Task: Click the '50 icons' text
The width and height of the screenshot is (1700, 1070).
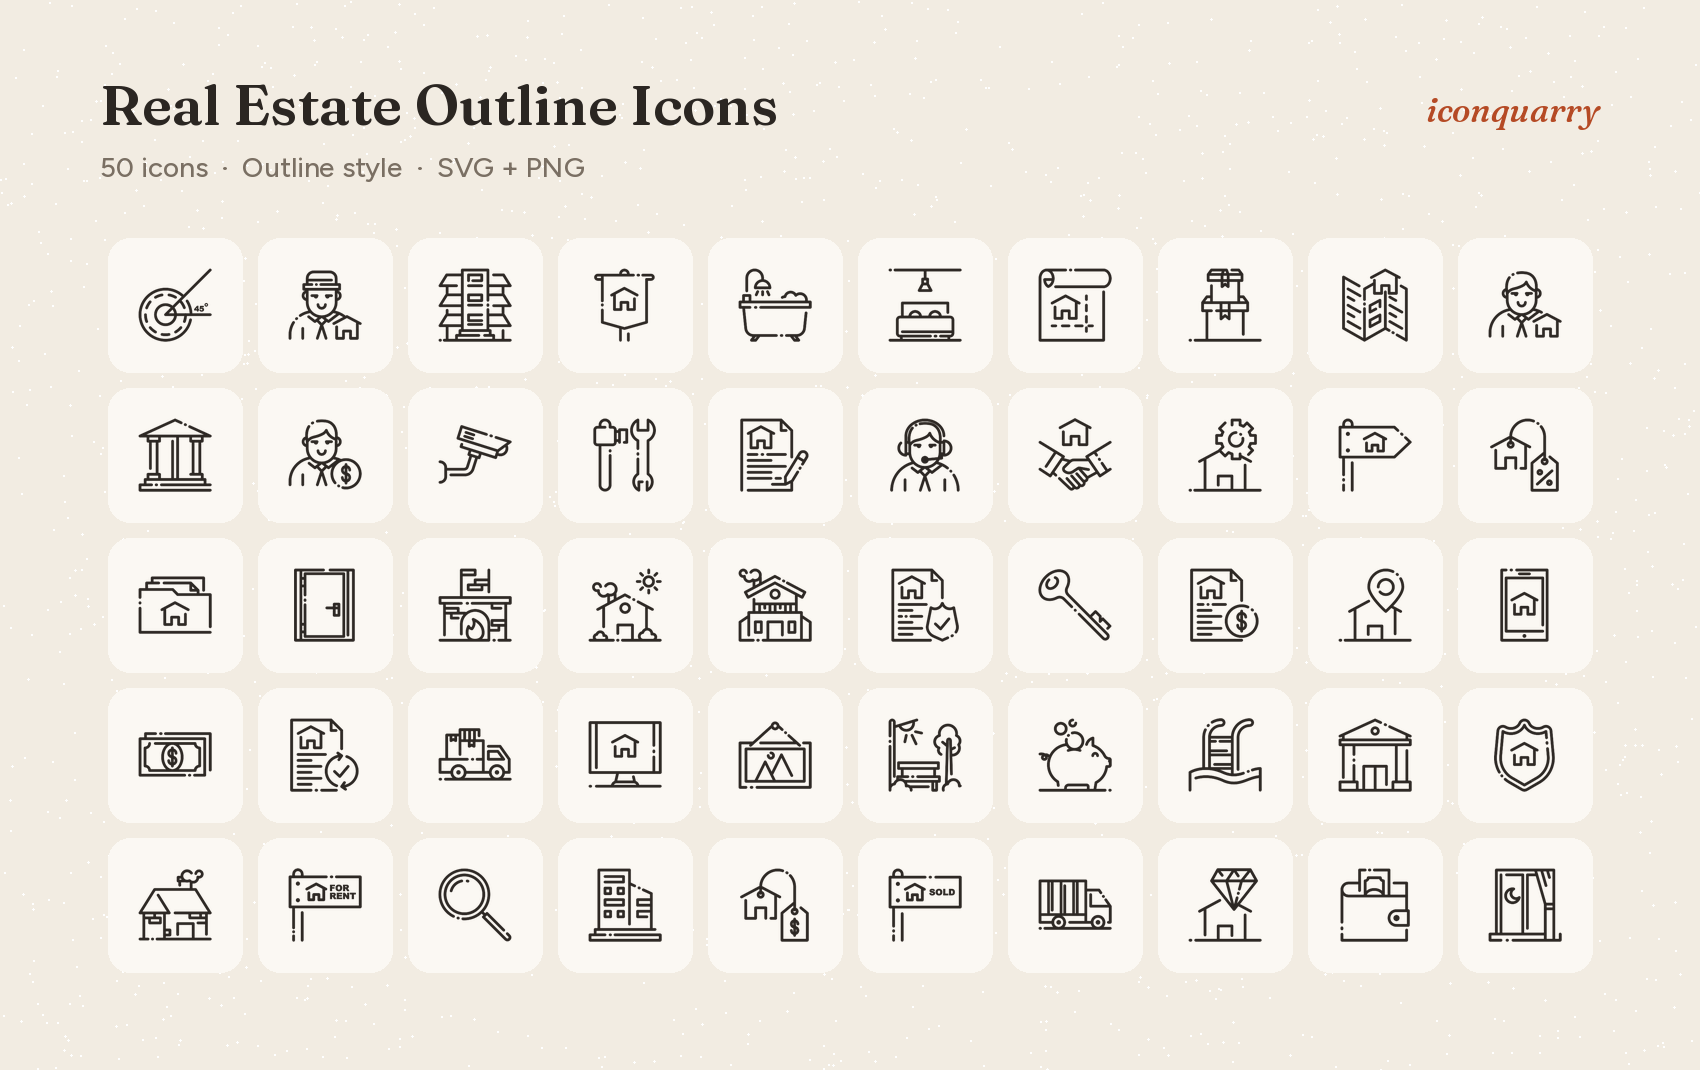Action: click(x=154, y=168)
